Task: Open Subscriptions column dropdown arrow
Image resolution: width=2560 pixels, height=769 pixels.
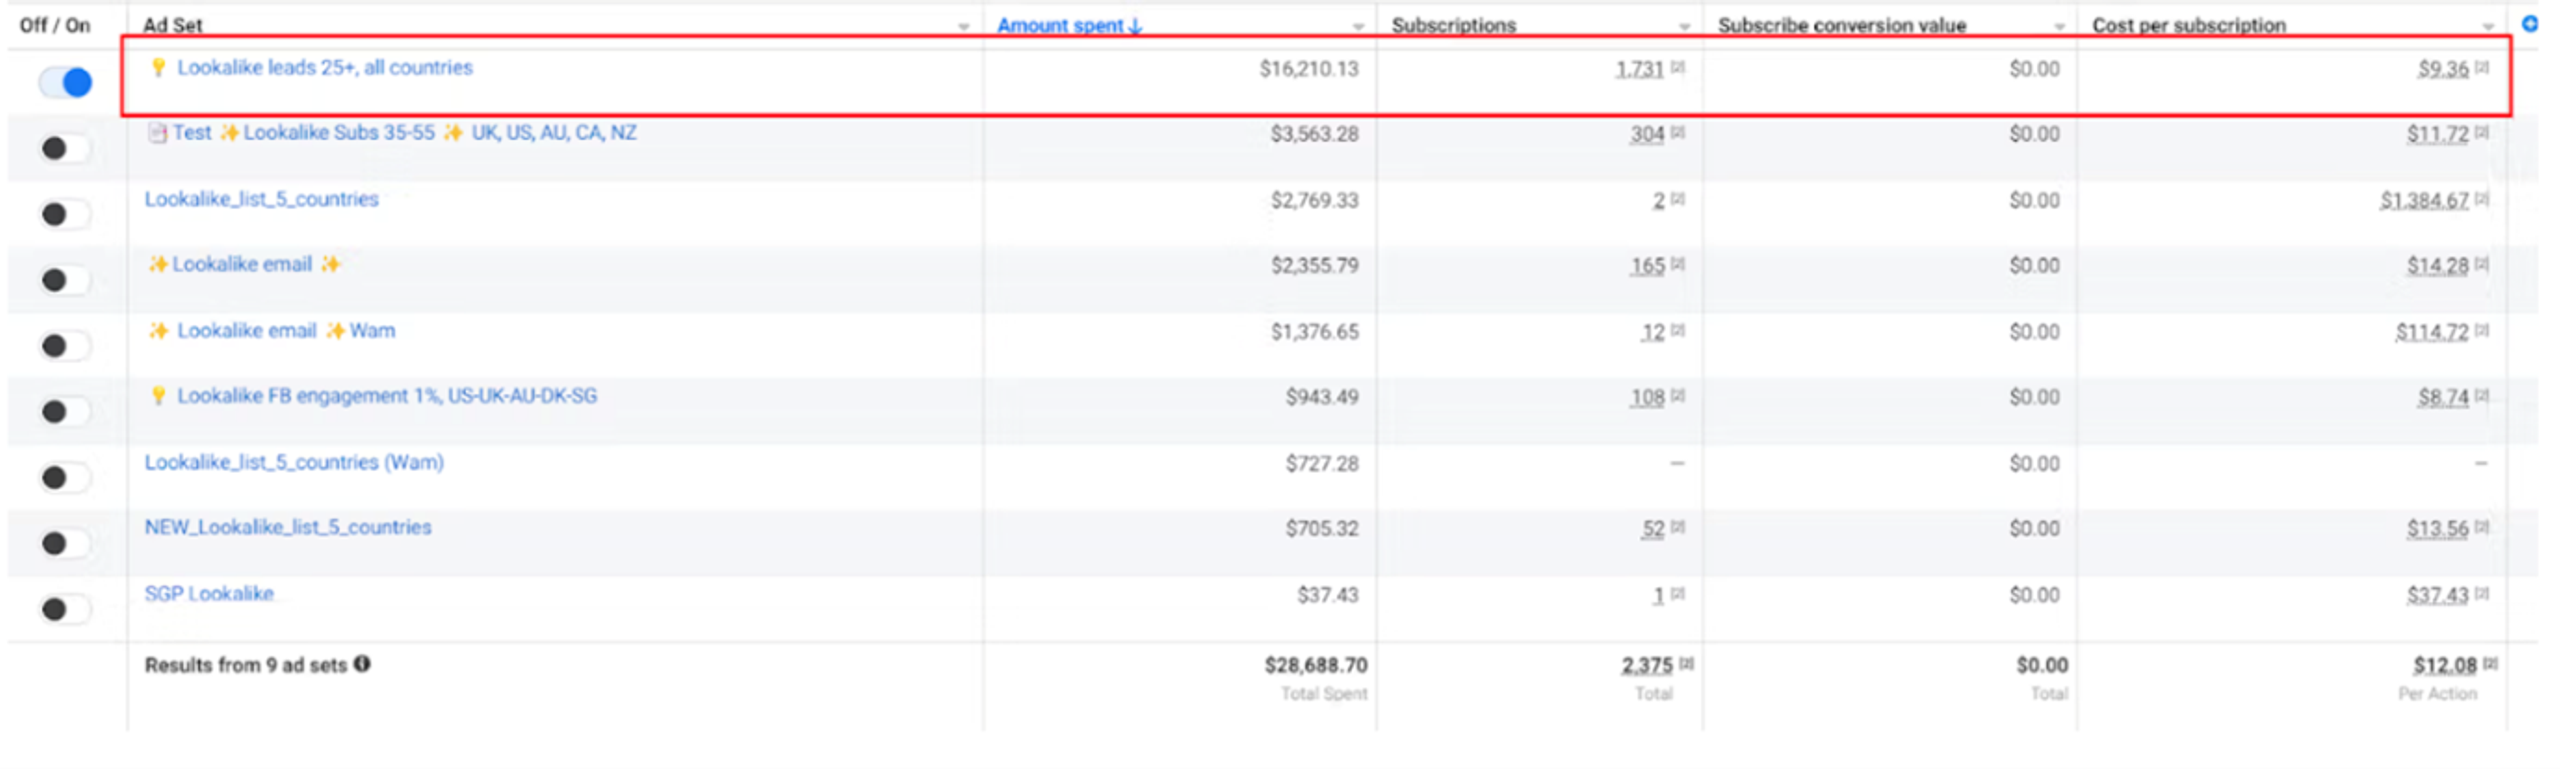Action: pyautogui.click(x=1685, y=27)
